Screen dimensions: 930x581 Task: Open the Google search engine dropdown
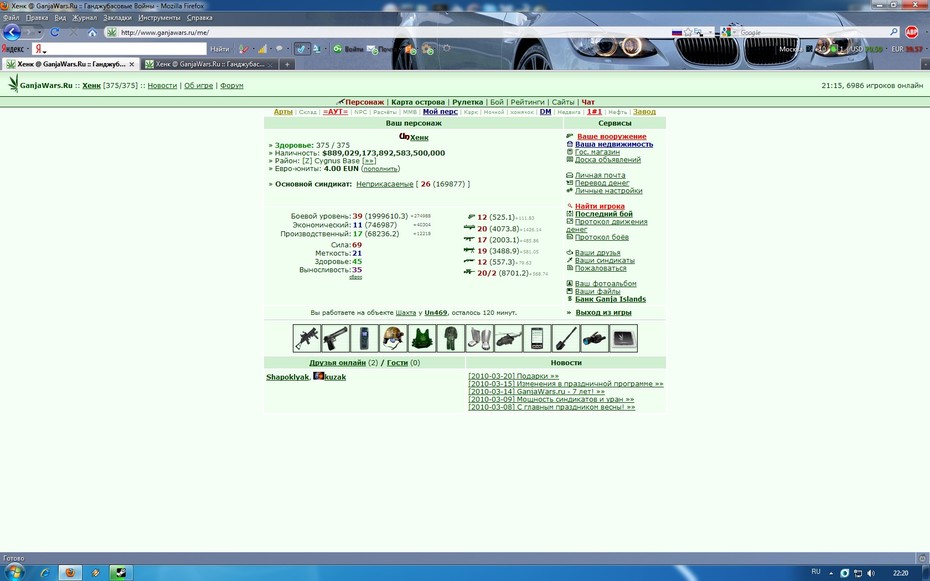pyautogui.click(x=728, y=32)
